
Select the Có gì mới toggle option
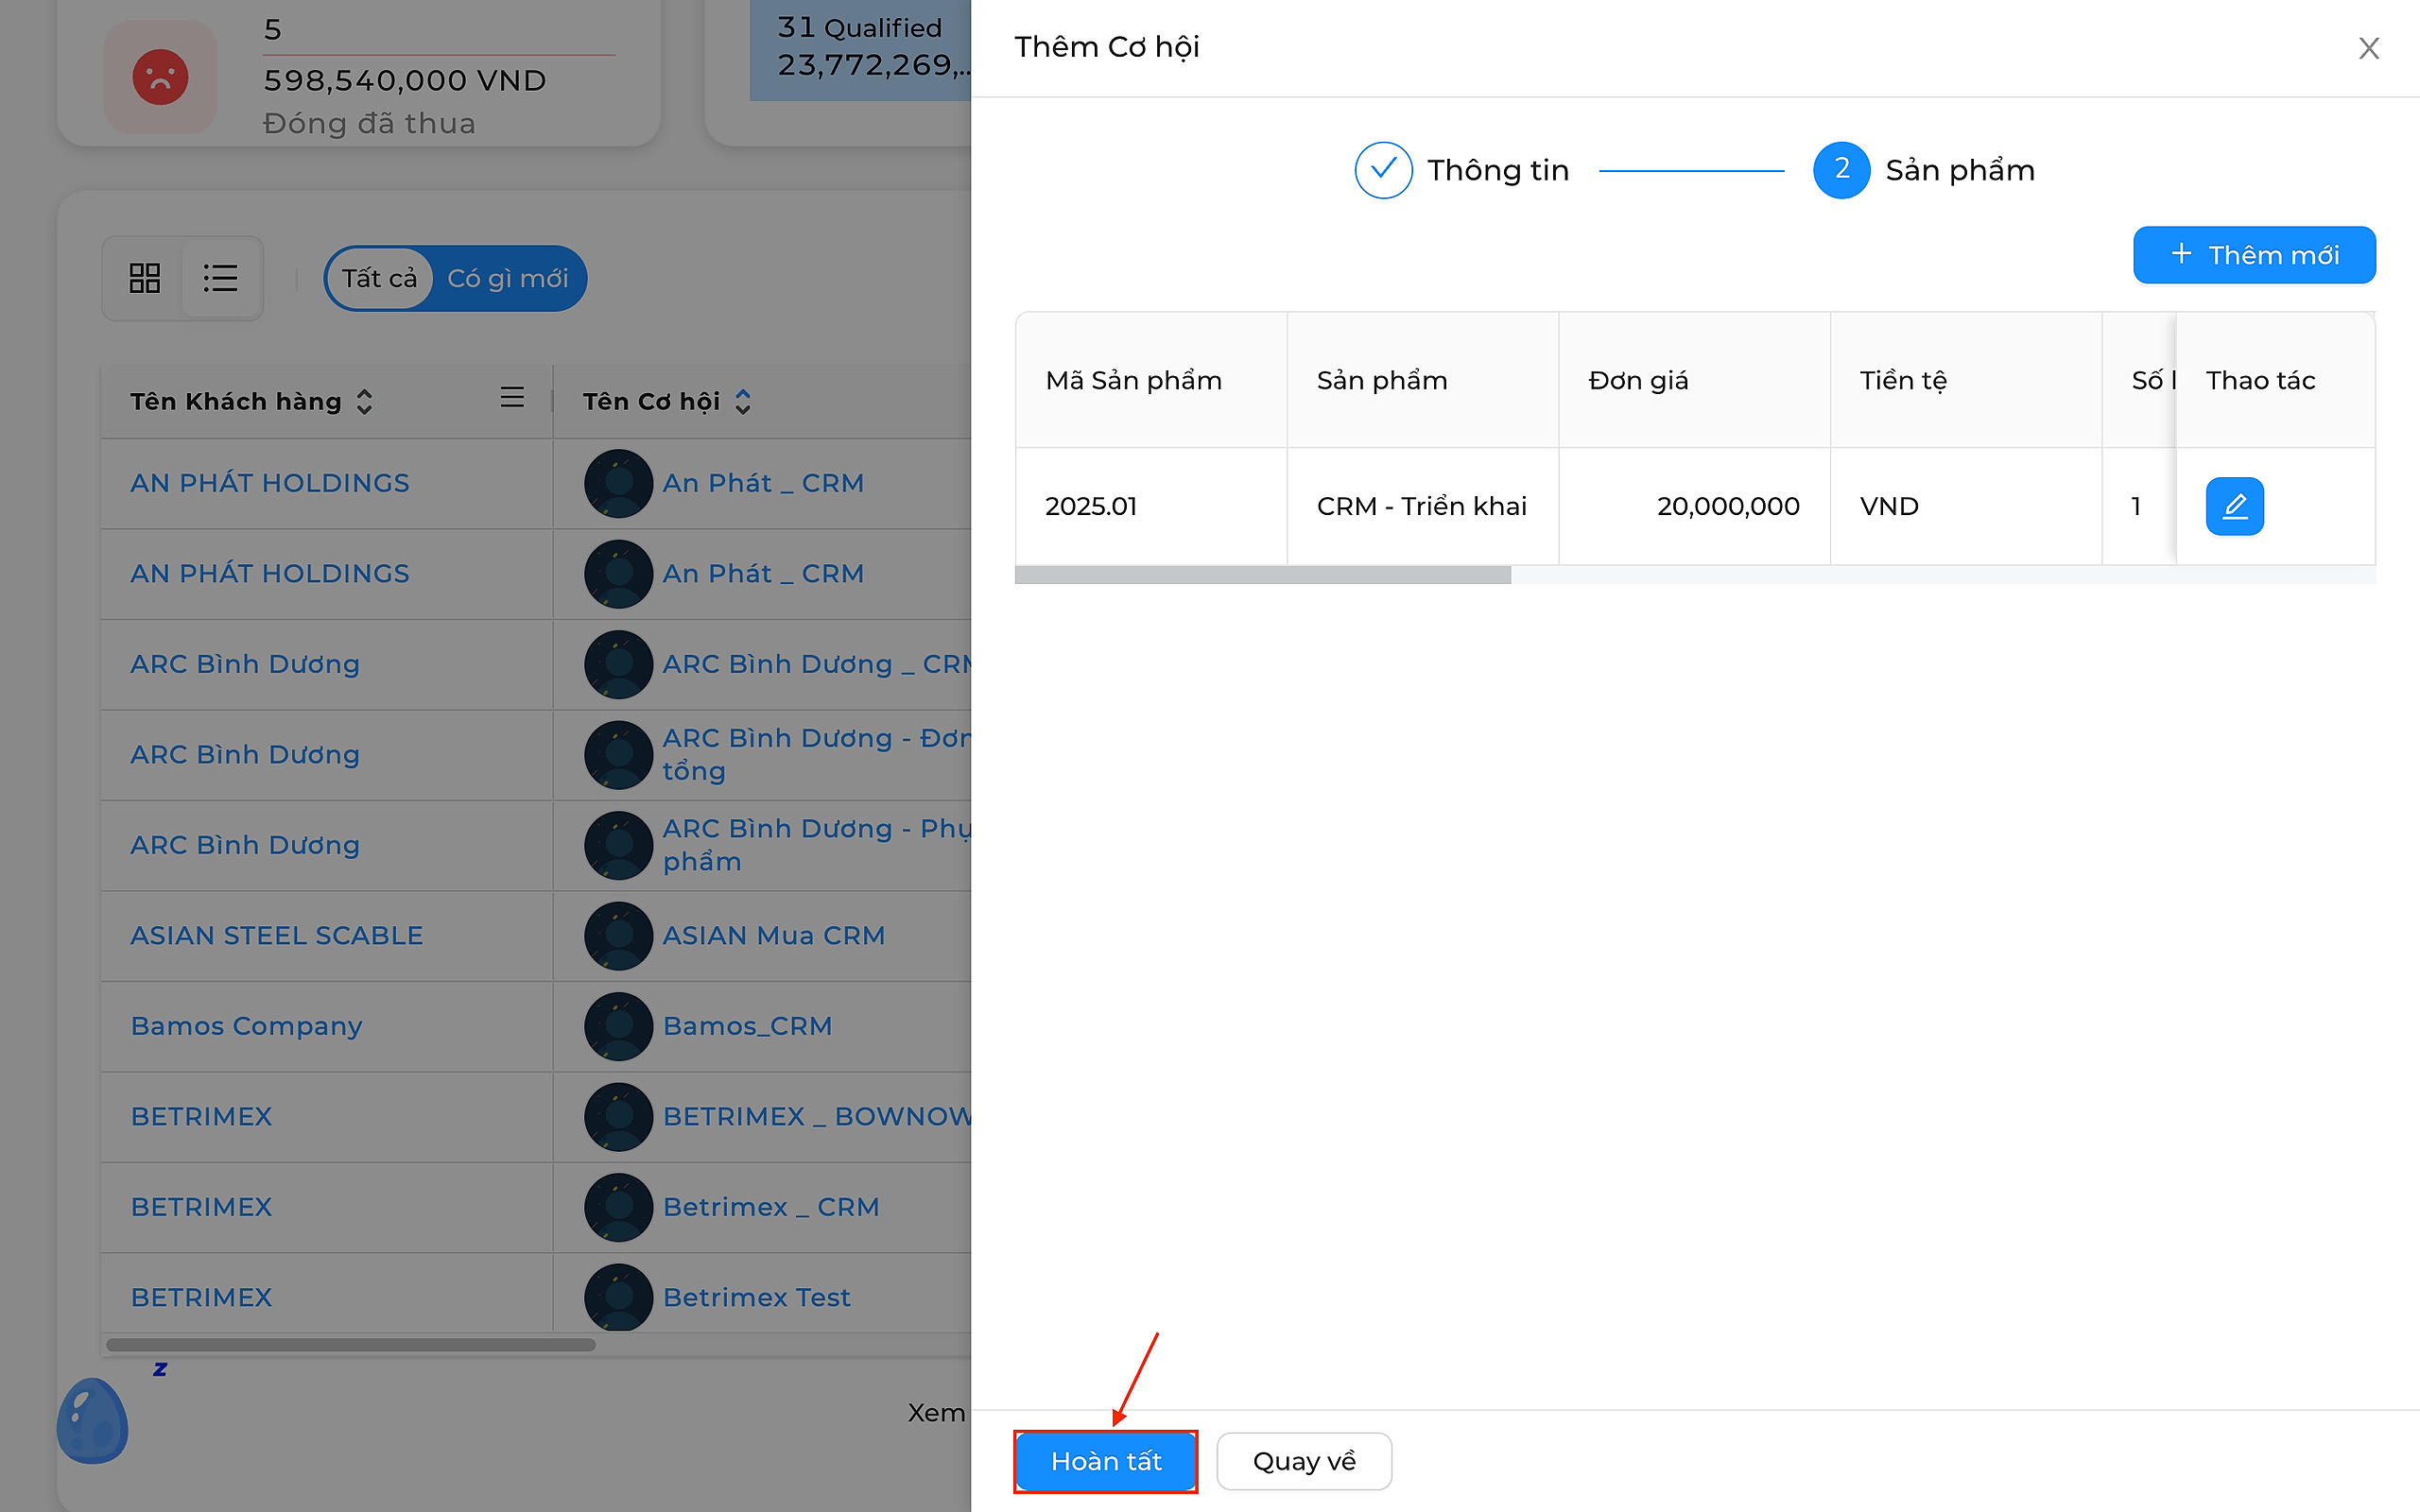pos(508,278)
